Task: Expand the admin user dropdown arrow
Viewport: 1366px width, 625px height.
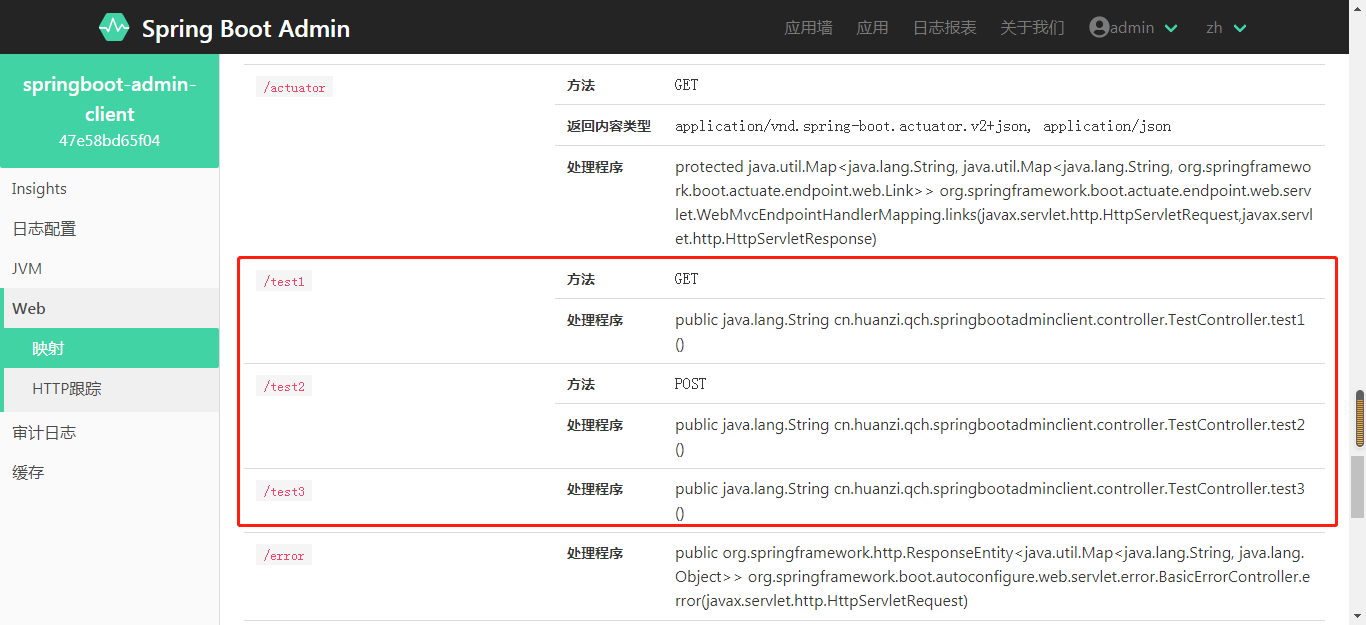Action: (x=1172, y=28)
